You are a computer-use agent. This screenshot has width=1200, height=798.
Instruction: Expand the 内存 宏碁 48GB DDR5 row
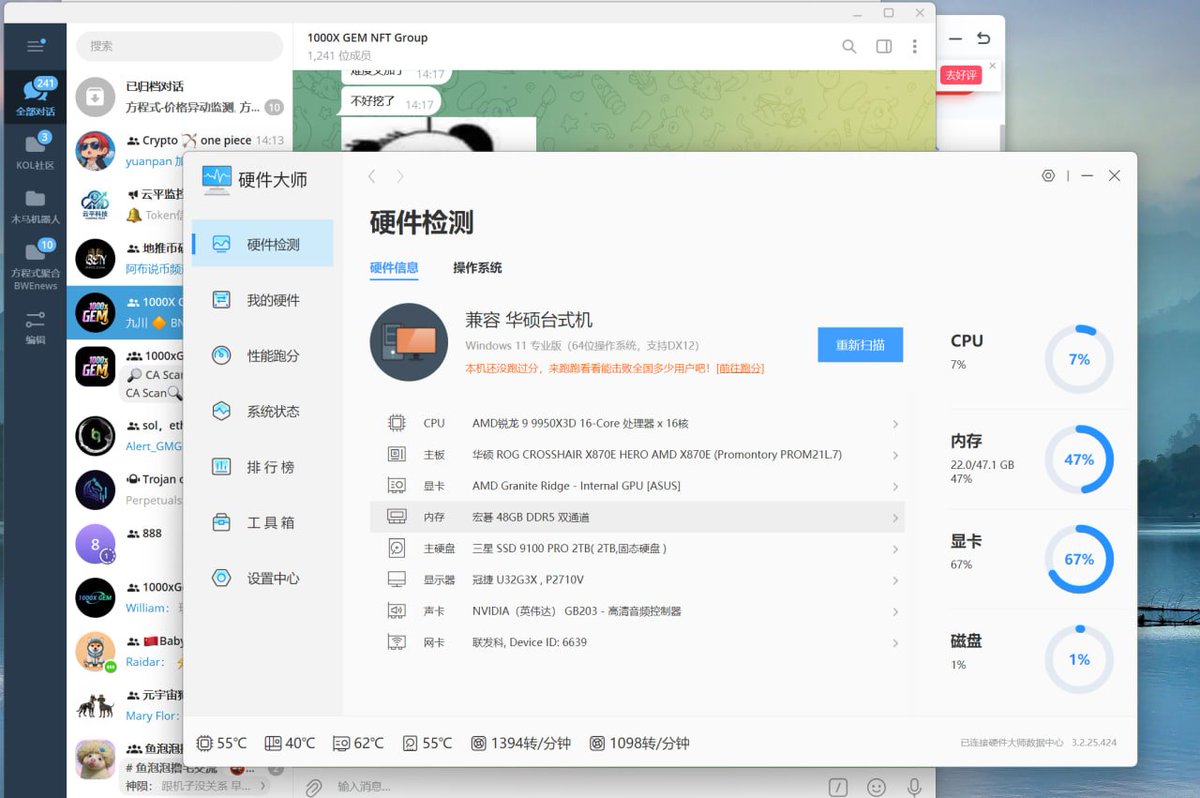[637, 517]
